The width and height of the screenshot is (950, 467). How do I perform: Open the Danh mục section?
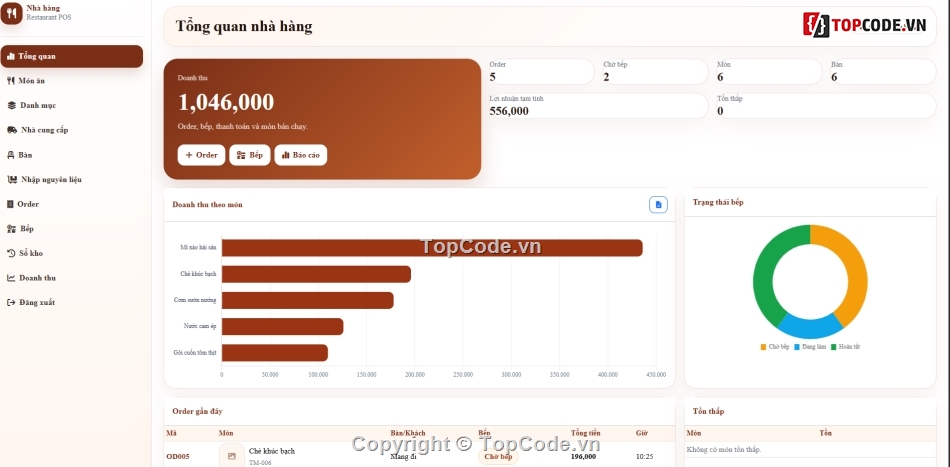71,105
